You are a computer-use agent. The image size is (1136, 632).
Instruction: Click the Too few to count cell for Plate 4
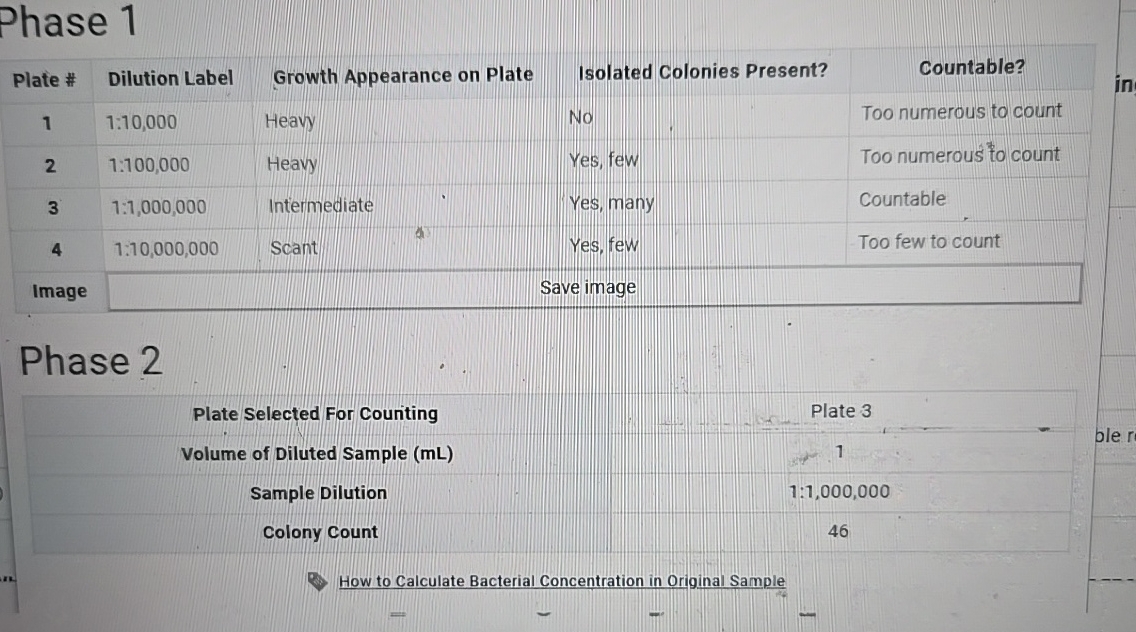(929, 241)
